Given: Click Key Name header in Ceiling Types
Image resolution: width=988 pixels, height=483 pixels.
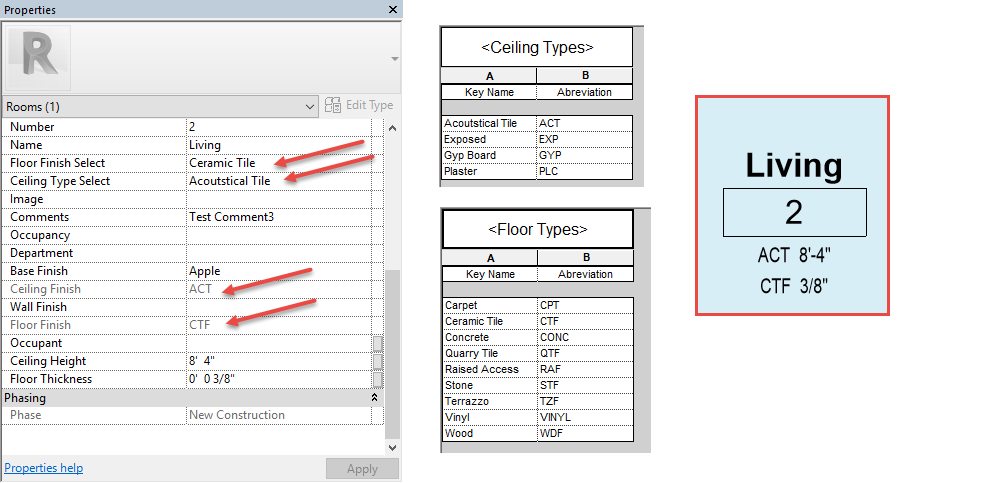Looking at the screenshot, I should point(489,92).
